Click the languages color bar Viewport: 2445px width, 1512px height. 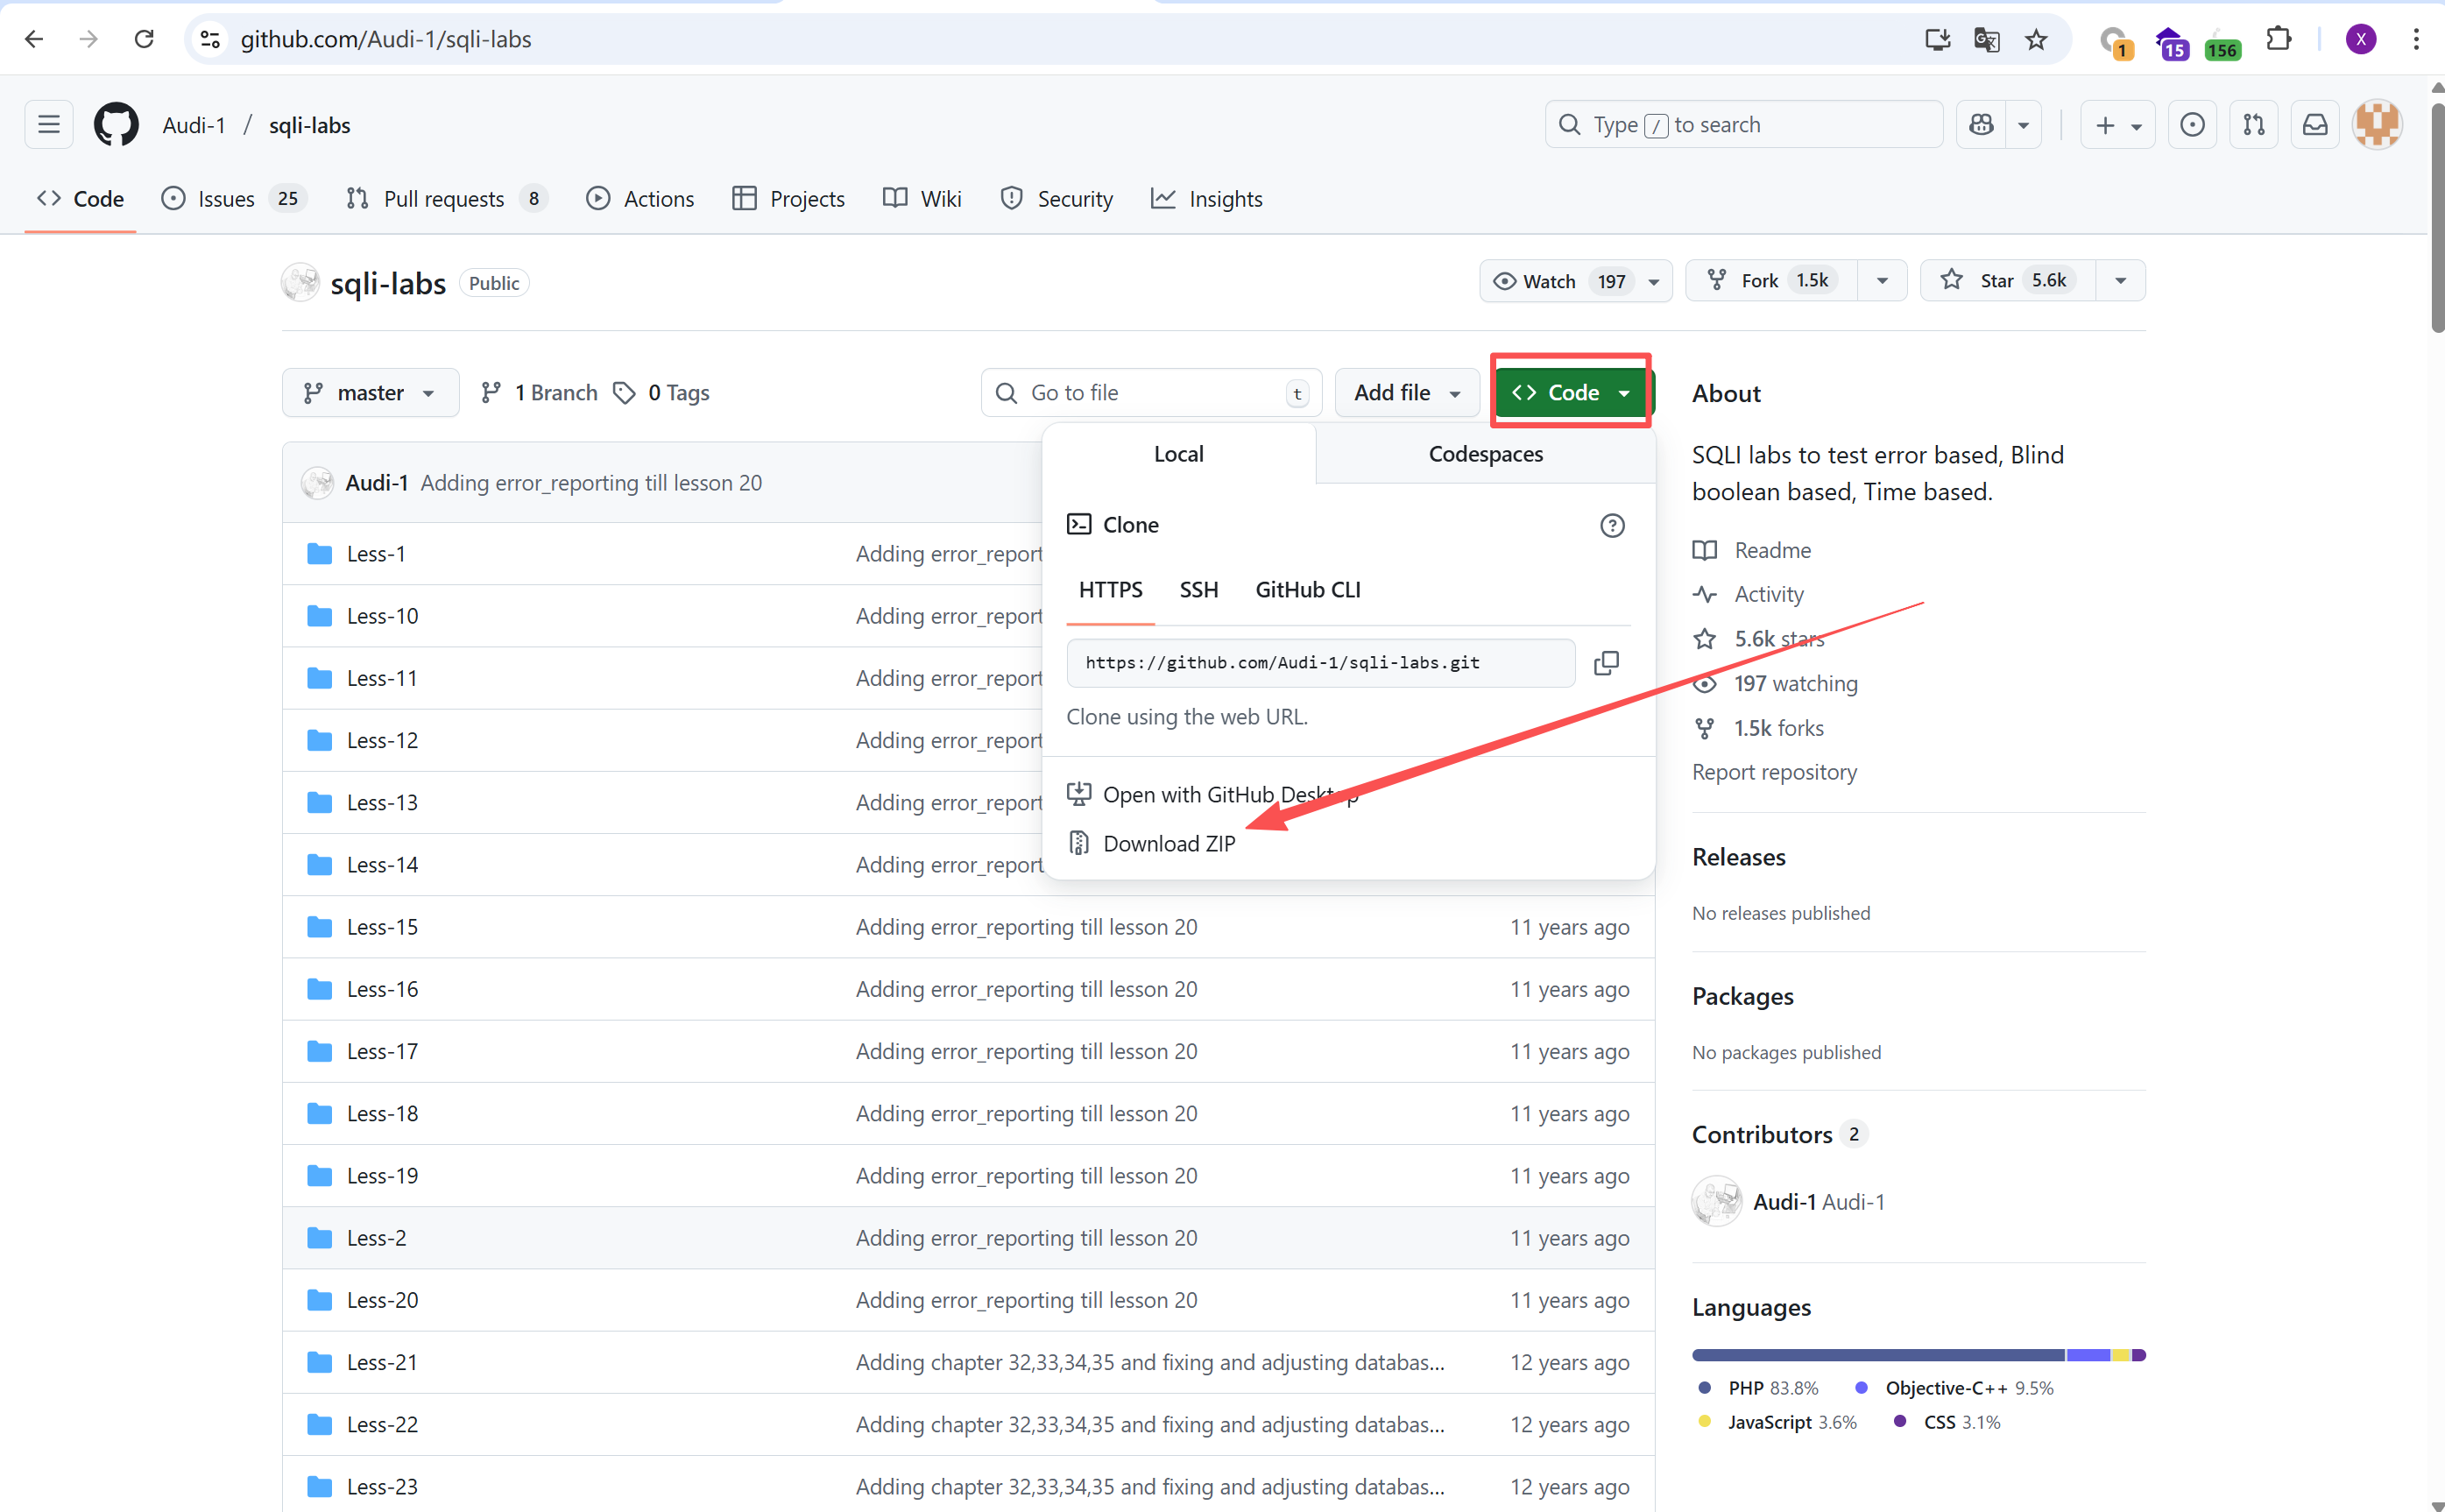click(x=1918, y=1355)
